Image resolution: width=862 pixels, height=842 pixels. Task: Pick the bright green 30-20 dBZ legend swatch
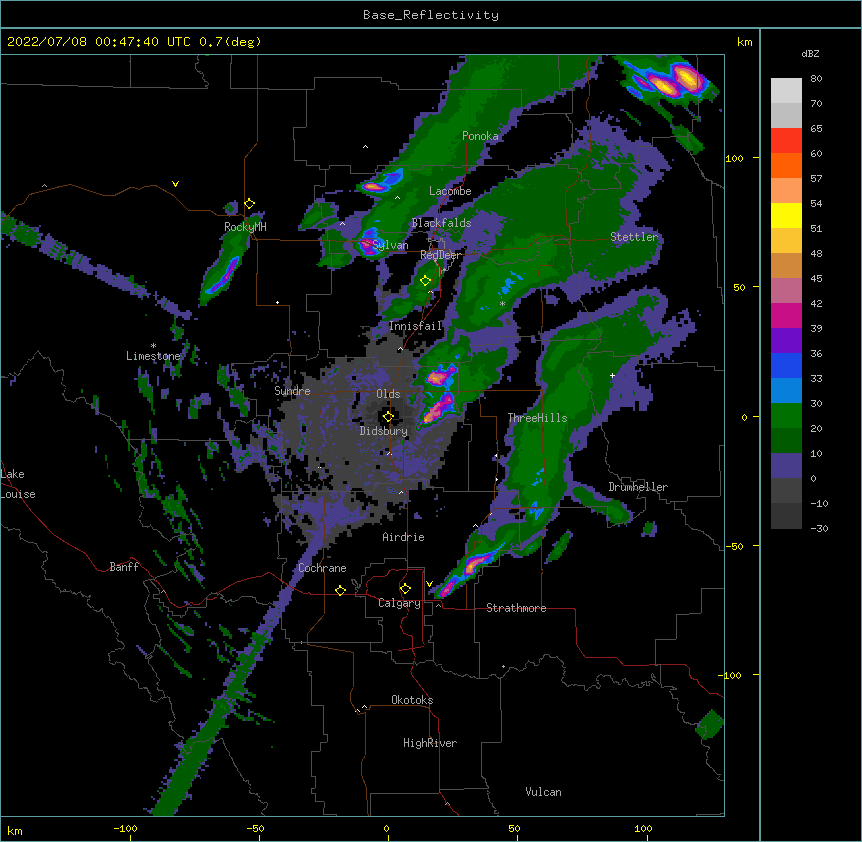786,416
